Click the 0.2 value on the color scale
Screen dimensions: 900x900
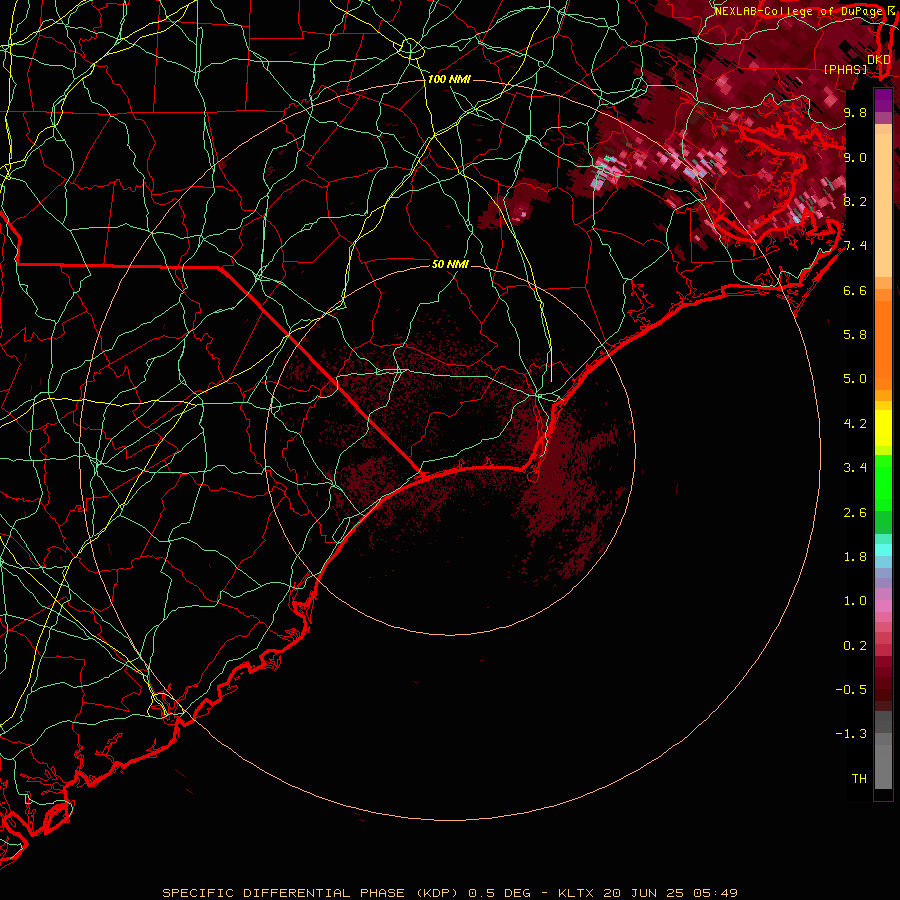point(855,646)
